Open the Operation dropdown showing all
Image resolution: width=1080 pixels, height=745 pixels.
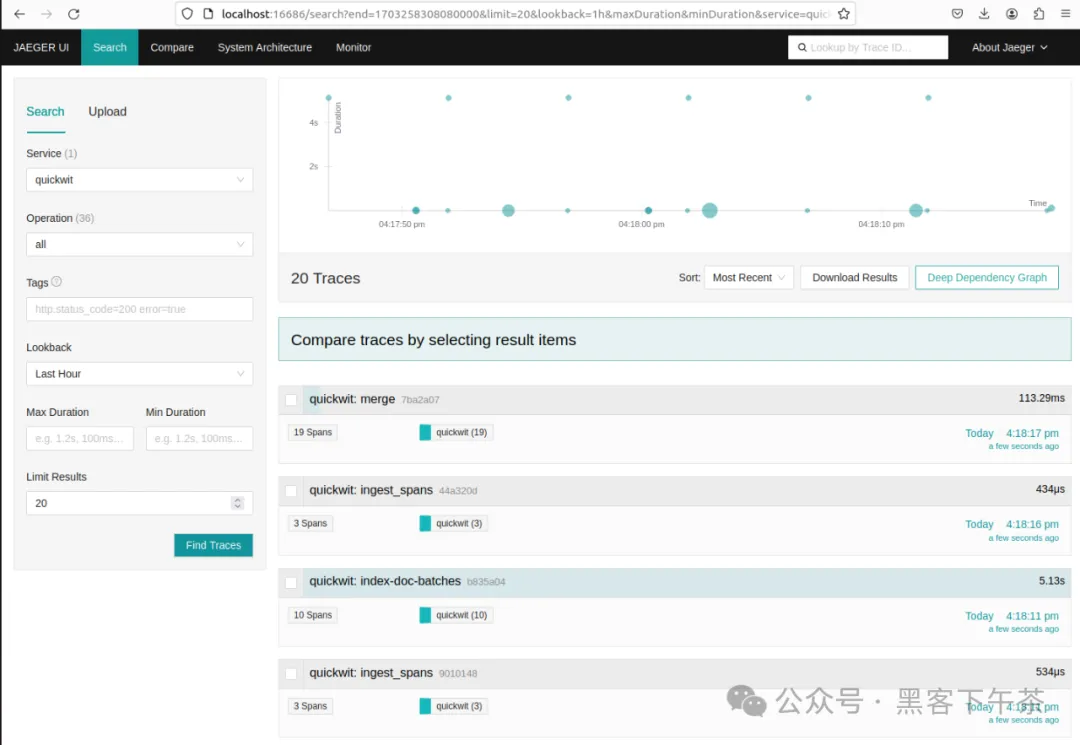139,244
